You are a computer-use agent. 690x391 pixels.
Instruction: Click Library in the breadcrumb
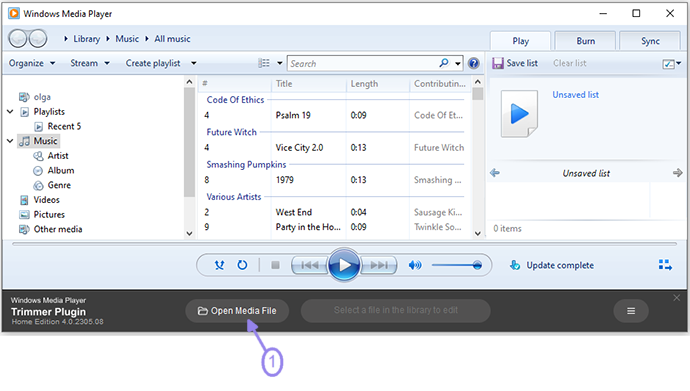tap(87, 39)
